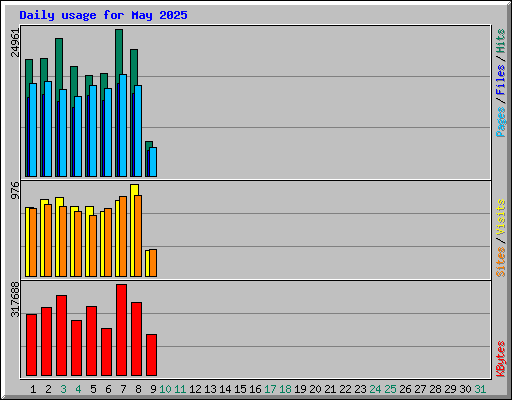Select the day 7 green hits bar
This screenshot has width=512, height=400.
[x=119, y=52]
